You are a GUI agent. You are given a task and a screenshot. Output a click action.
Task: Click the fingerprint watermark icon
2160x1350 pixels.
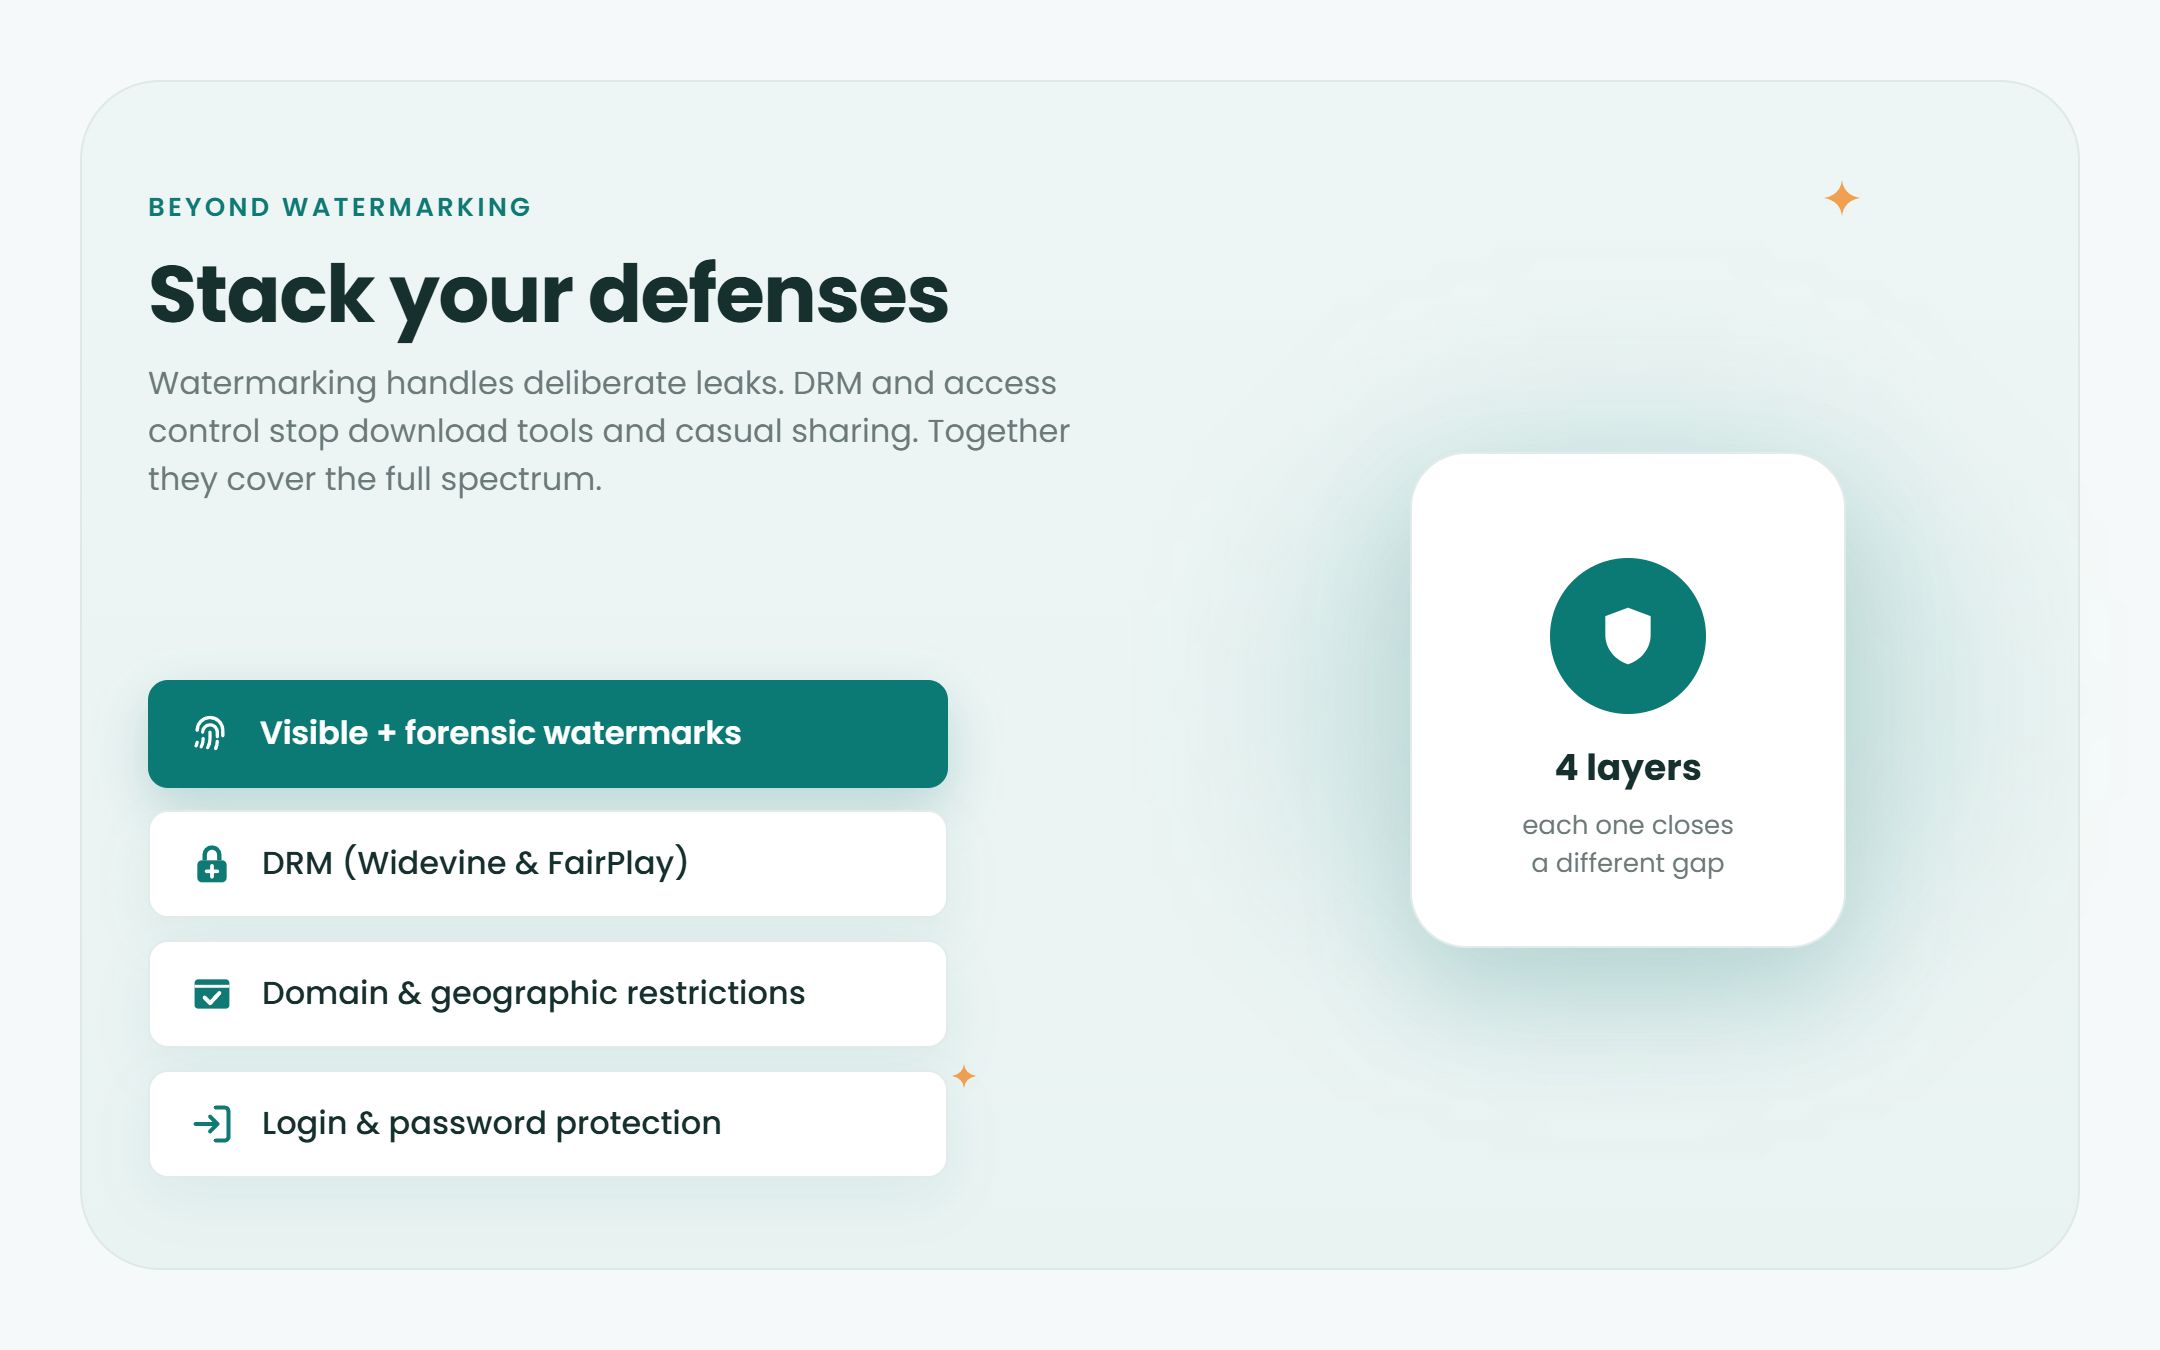point(210,733)
